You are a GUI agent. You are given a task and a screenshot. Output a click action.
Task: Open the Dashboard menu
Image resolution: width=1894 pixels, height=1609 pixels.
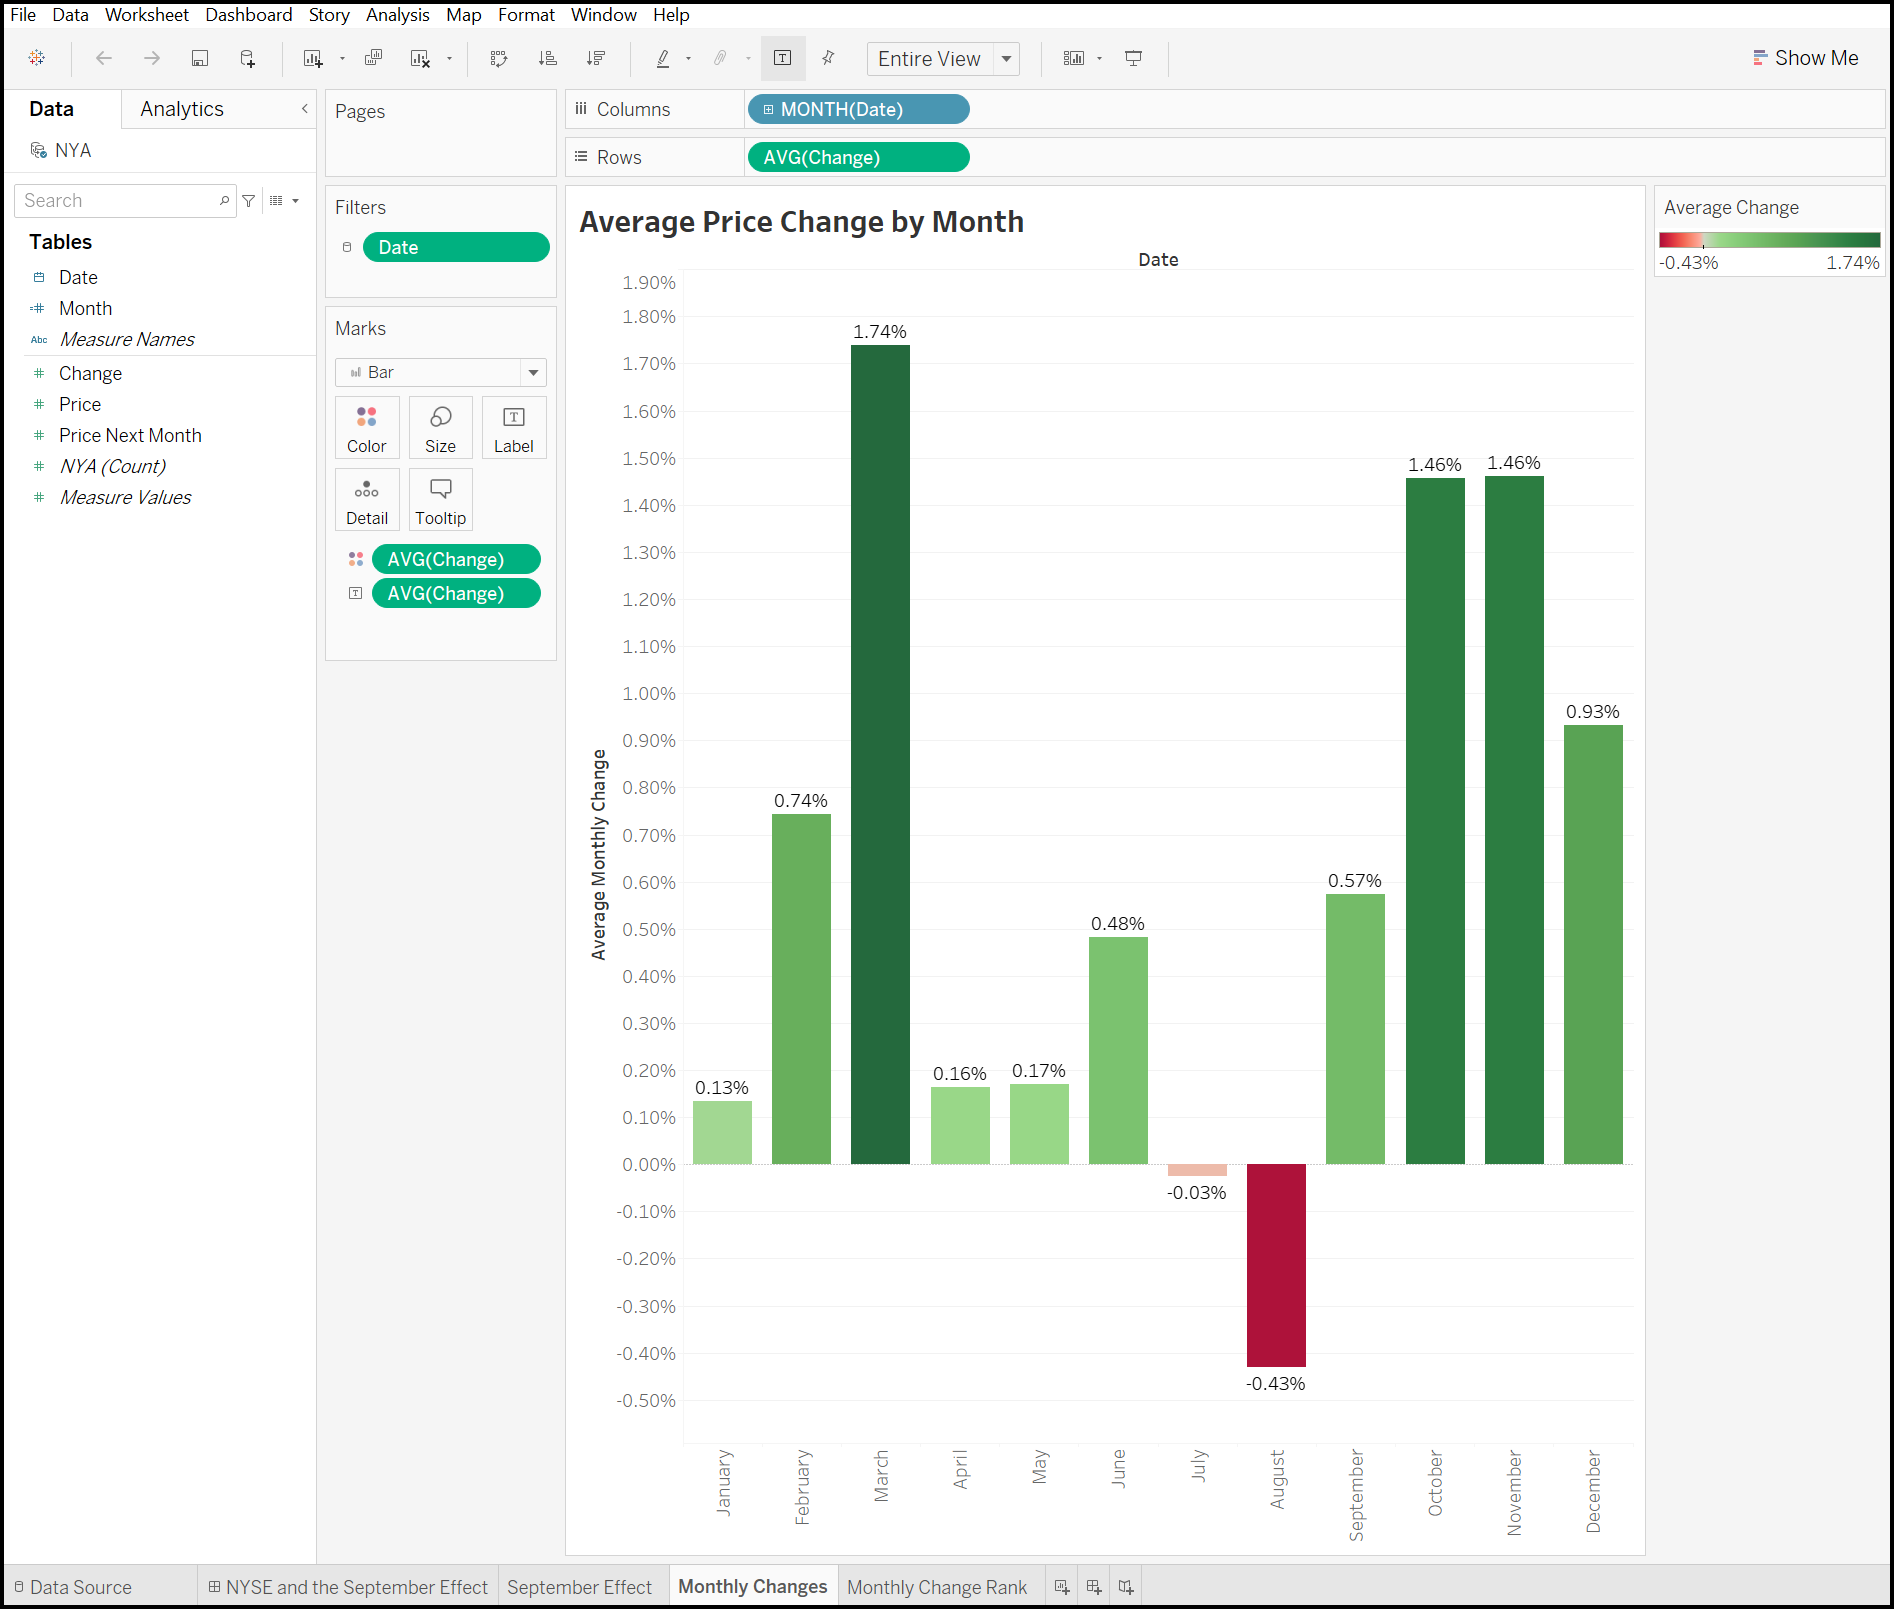249,15
